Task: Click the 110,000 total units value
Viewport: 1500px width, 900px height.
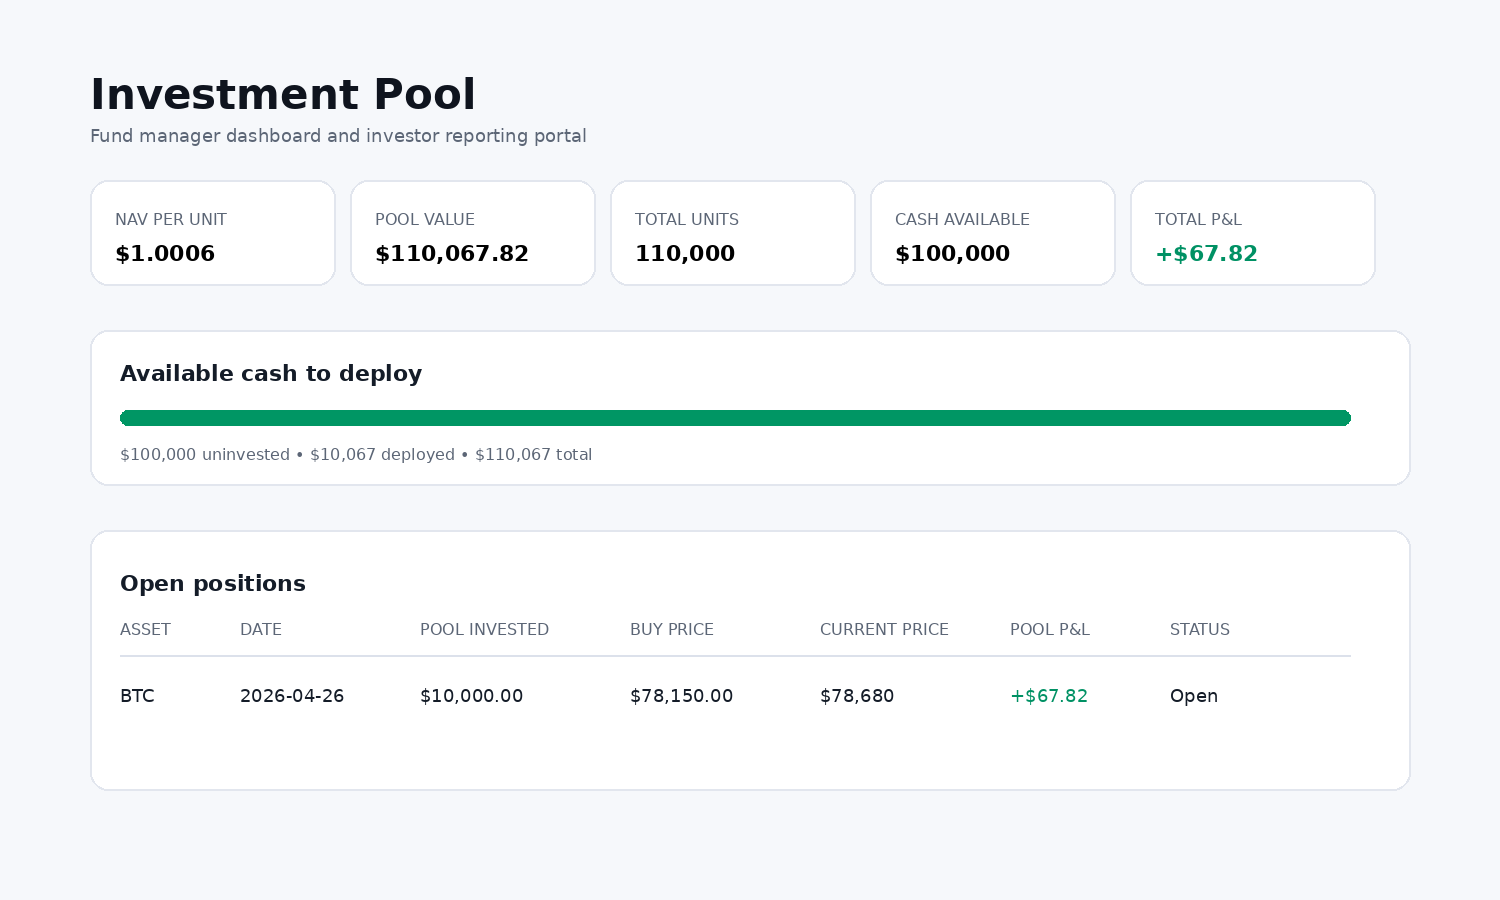Action: click(x=685, y=254)
